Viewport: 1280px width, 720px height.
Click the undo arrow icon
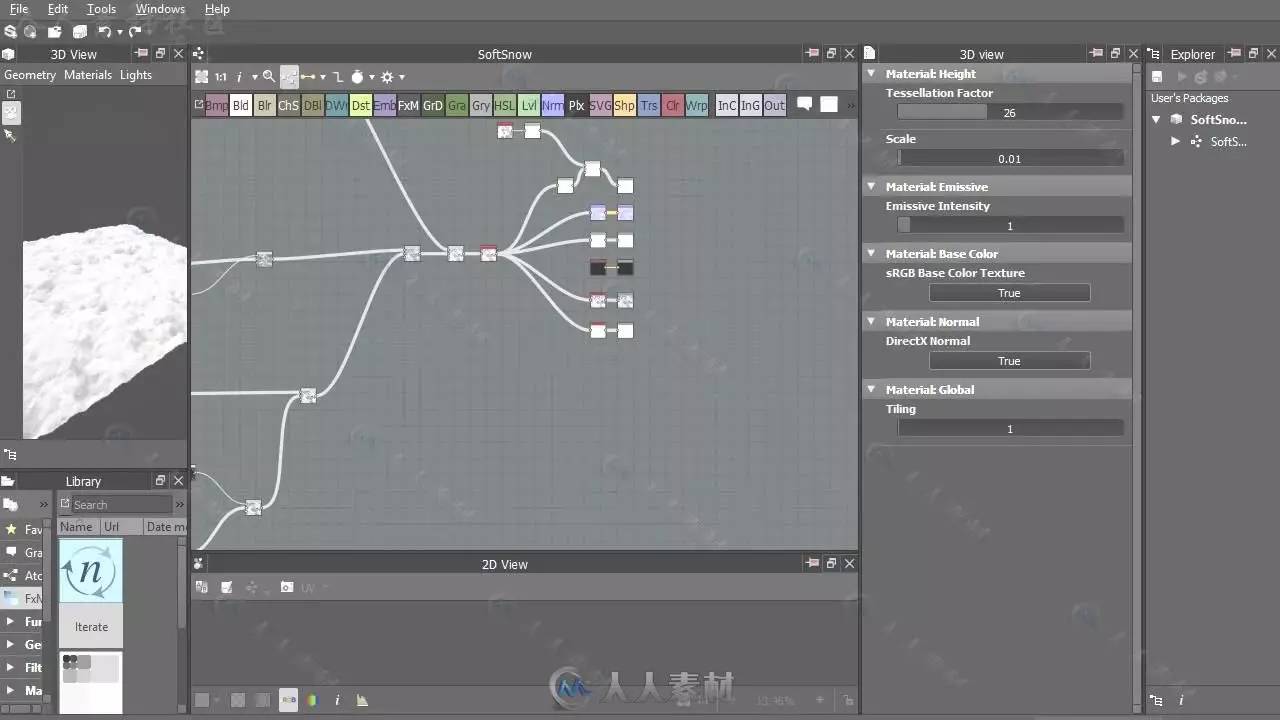(x=104, y=32)
